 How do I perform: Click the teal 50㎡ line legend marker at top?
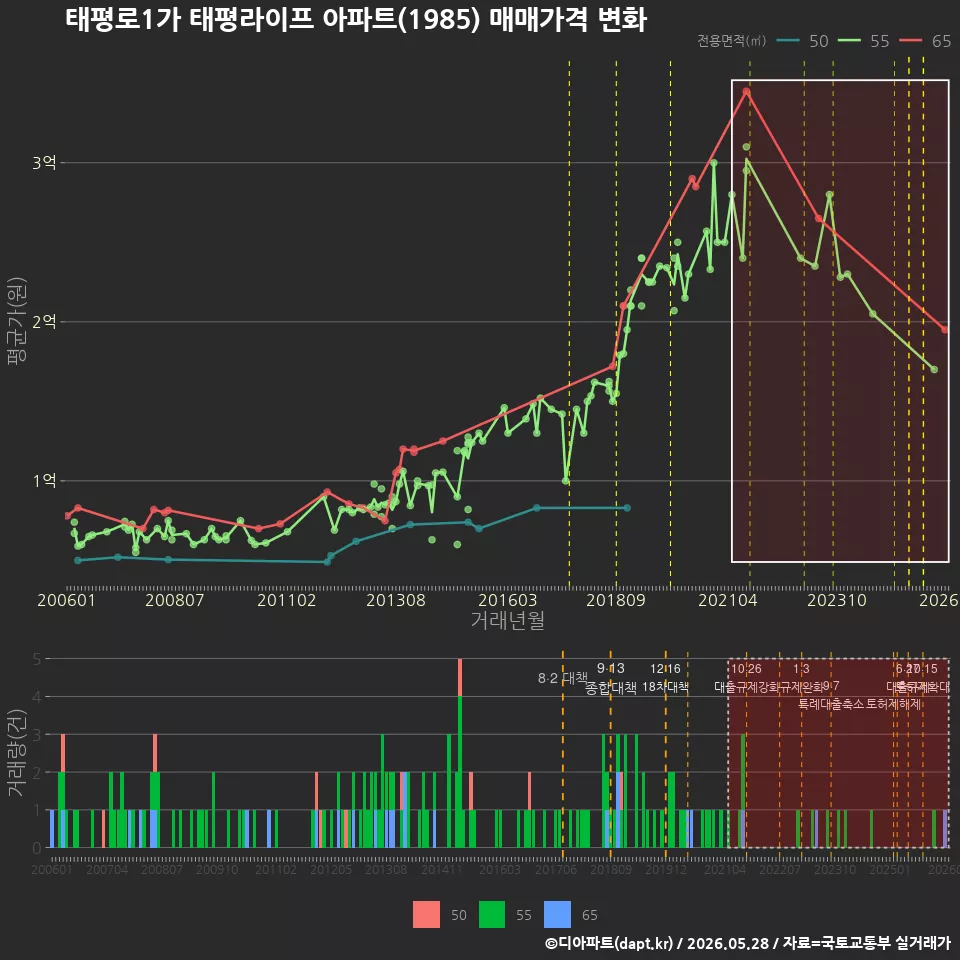point(788,41)
